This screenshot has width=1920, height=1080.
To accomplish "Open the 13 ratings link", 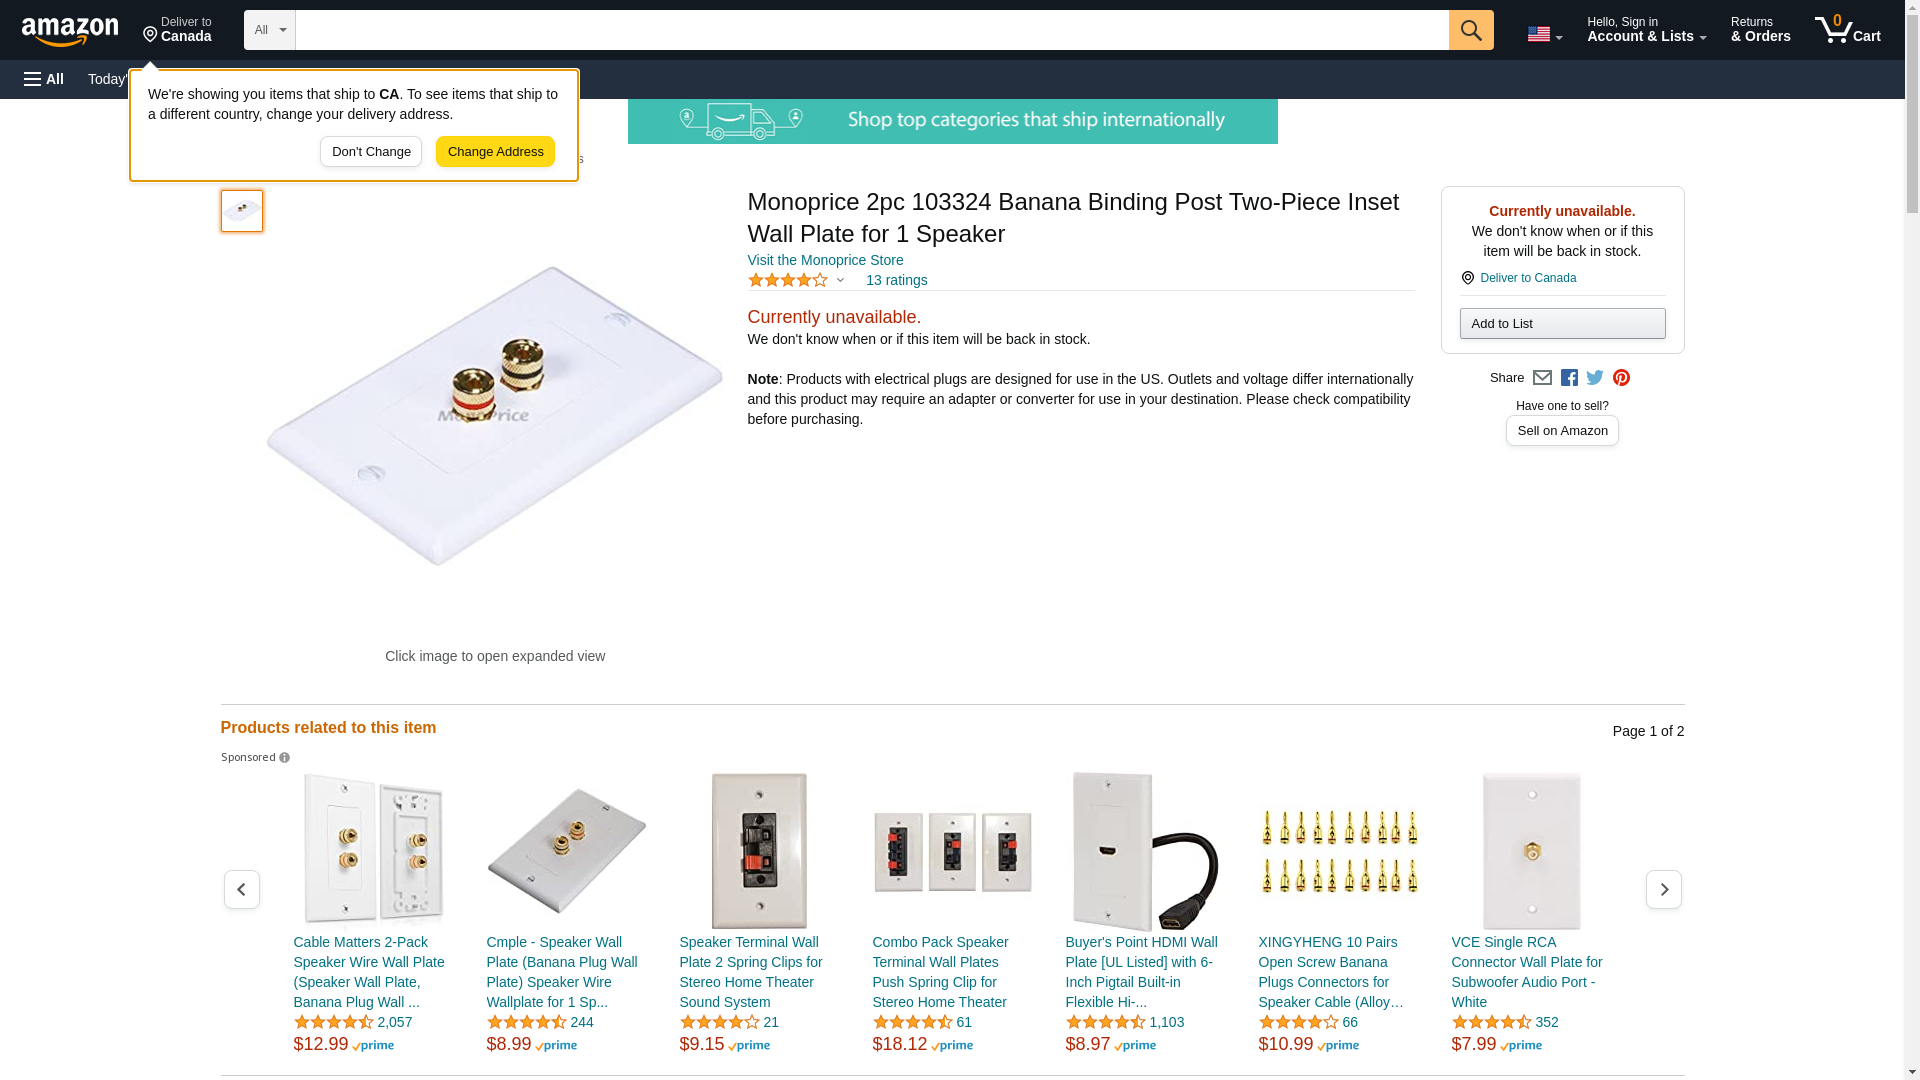I will point(896,280).
